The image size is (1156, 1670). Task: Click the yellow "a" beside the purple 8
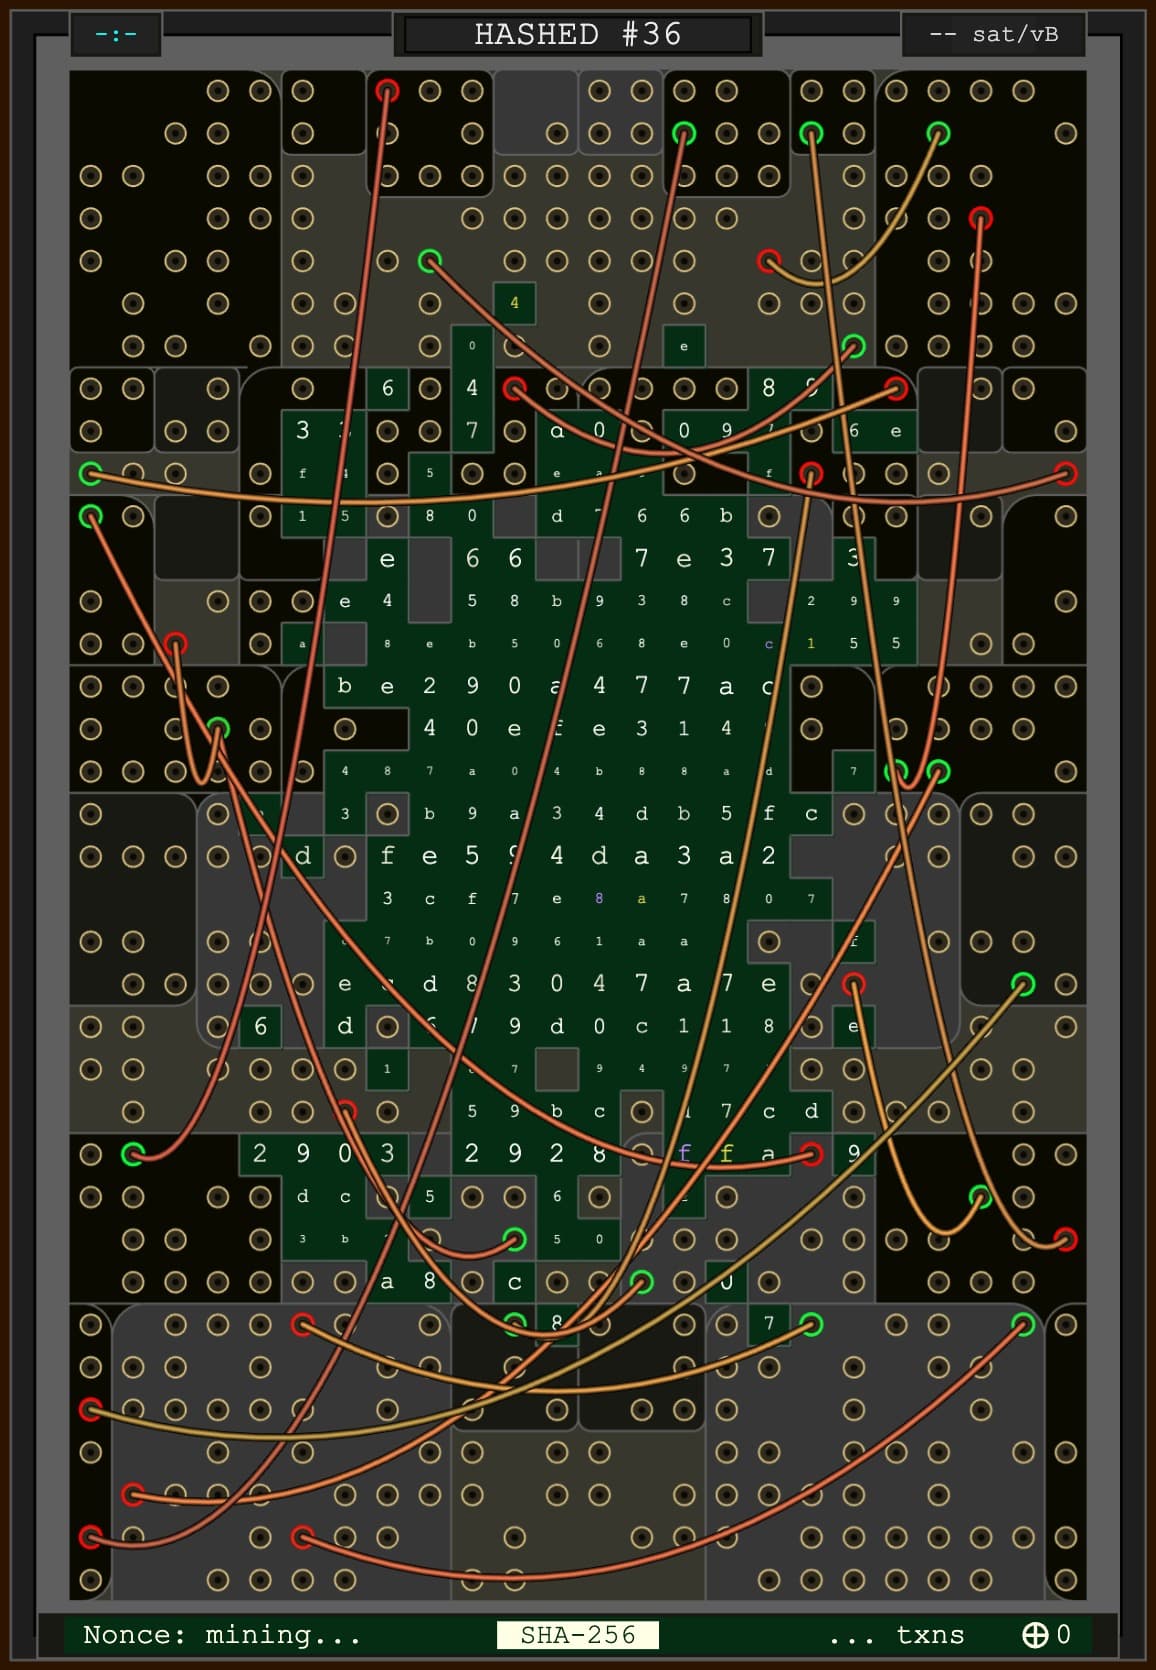641,898
